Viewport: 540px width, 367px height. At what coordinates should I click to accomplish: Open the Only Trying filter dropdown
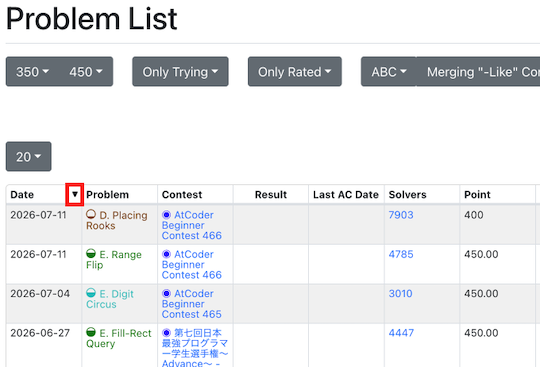(180, 72)
